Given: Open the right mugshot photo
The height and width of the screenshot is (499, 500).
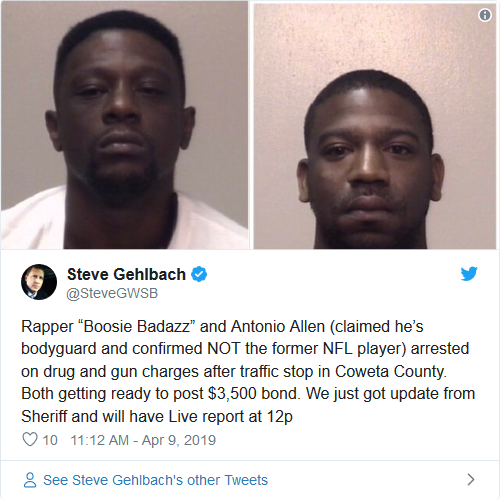Looking at the screenshot, I should 375,126.
